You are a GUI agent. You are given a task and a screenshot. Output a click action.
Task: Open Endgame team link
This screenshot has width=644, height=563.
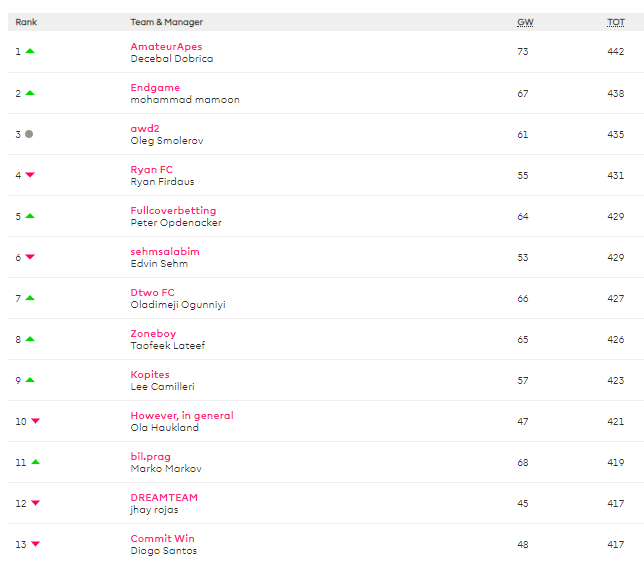155,87
